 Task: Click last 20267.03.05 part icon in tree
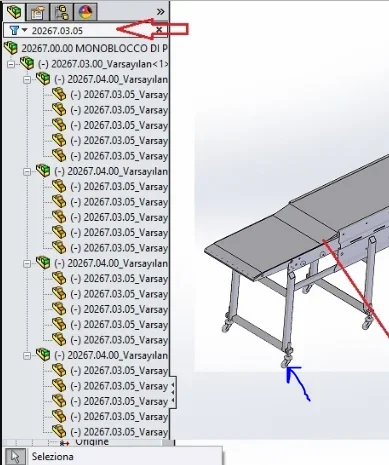tap(59, 431)
